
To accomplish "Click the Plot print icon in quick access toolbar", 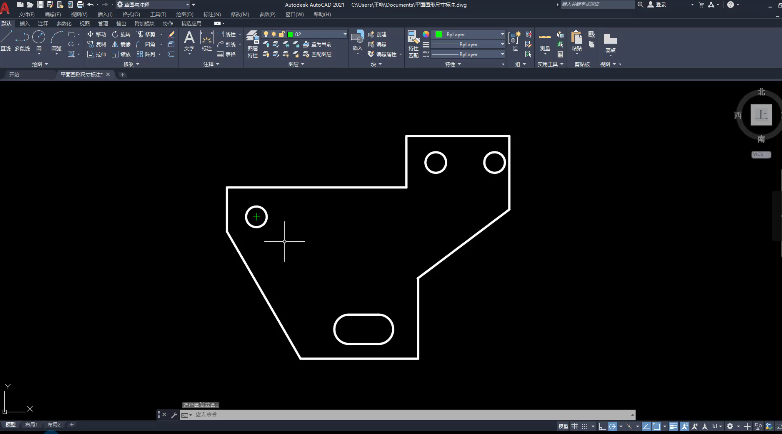I will click(80, 4).
